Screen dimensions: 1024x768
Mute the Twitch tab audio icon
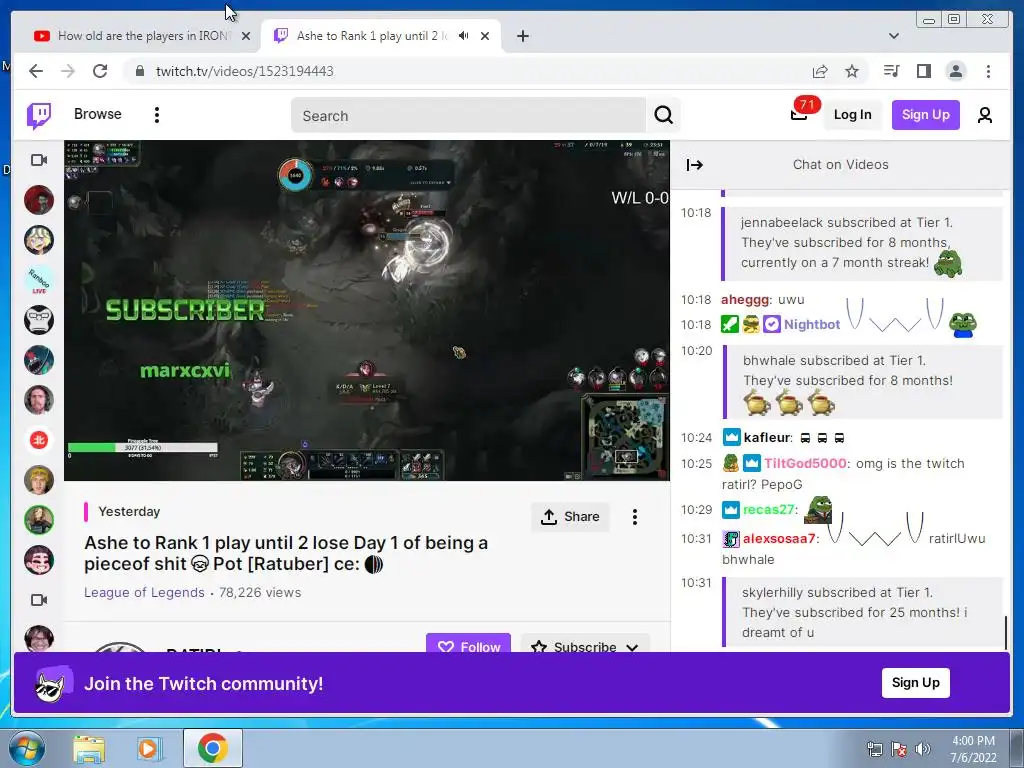(464, 36)
